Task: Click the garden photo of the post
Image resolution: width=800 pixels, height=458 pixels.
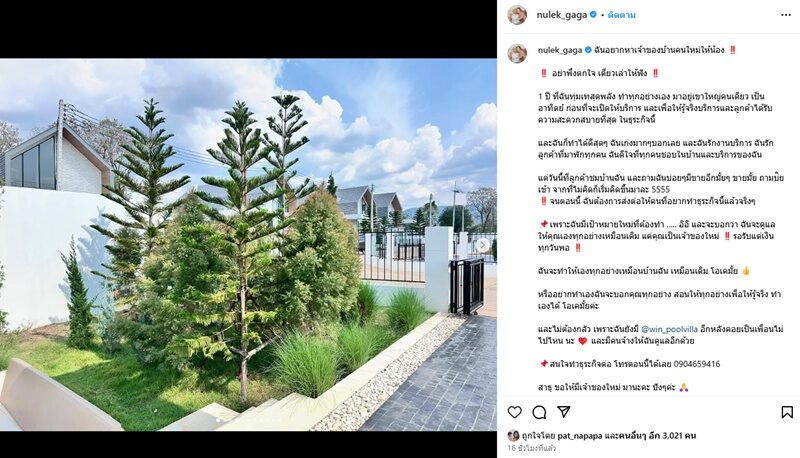Action: coord(248,244)
